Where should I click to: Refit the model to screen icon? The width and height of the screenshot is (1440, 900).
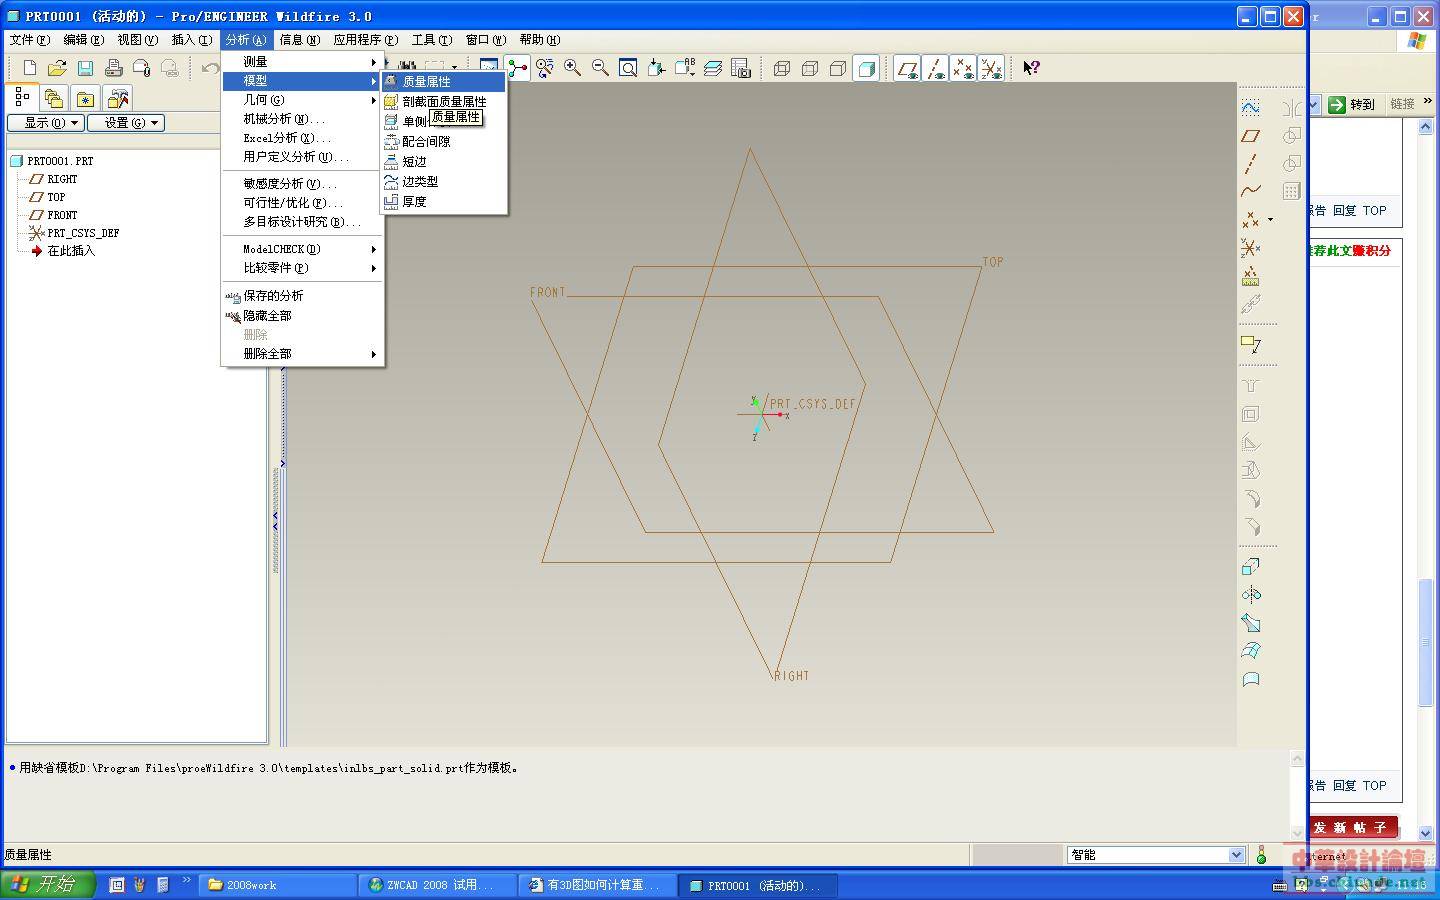coord(628,68)
